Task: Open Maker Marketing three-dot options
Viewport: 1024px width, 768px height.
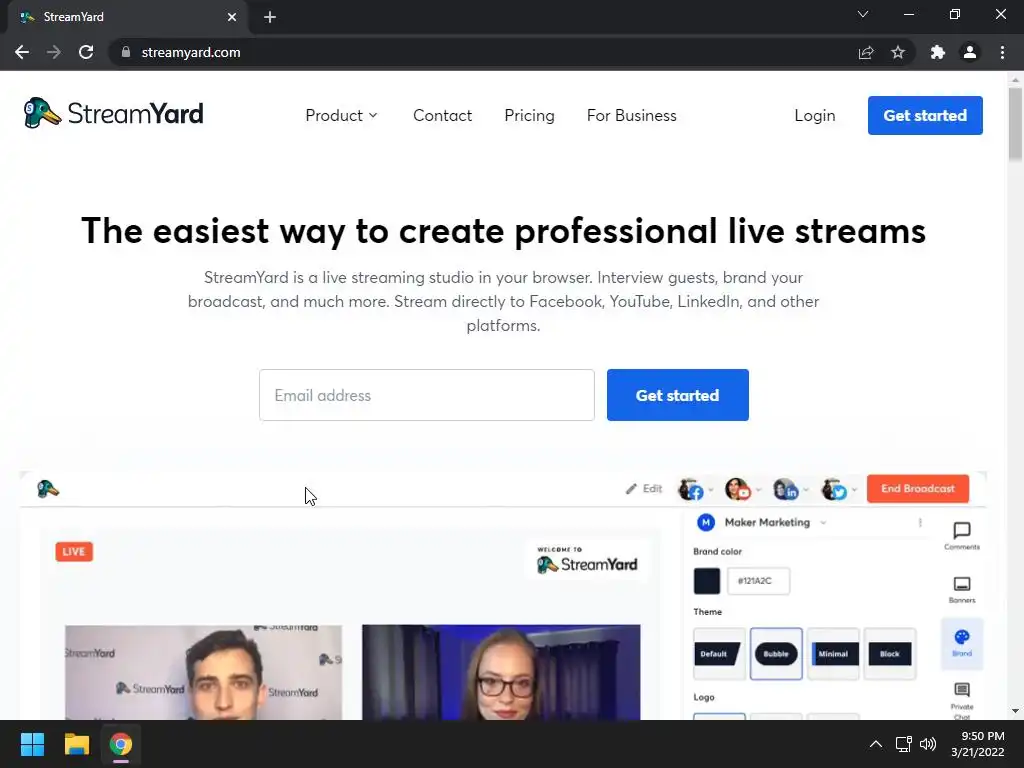Action: [920, 522]
